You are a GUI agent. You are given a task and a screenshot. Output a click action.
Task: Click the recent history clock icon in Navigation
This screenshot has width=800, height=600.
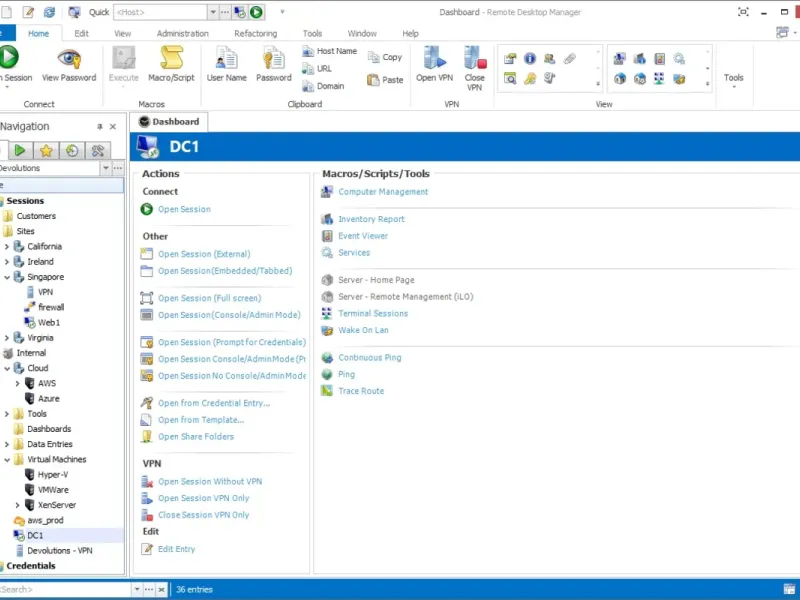(72, 150)
